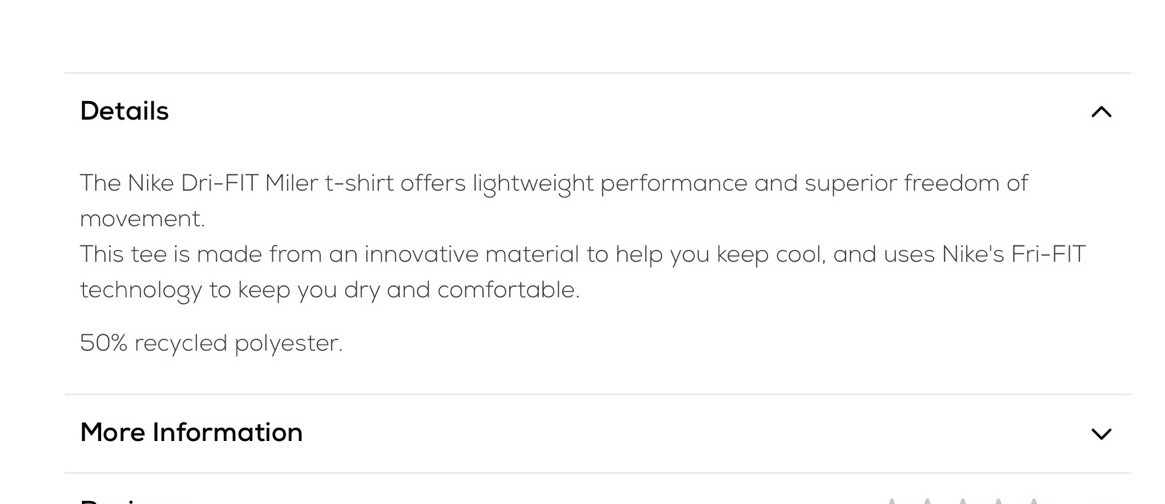This screenshot has height=504, width=1165.
Task: Click the word 'comfortable.' in details
Action: click(x=508, y=290)
